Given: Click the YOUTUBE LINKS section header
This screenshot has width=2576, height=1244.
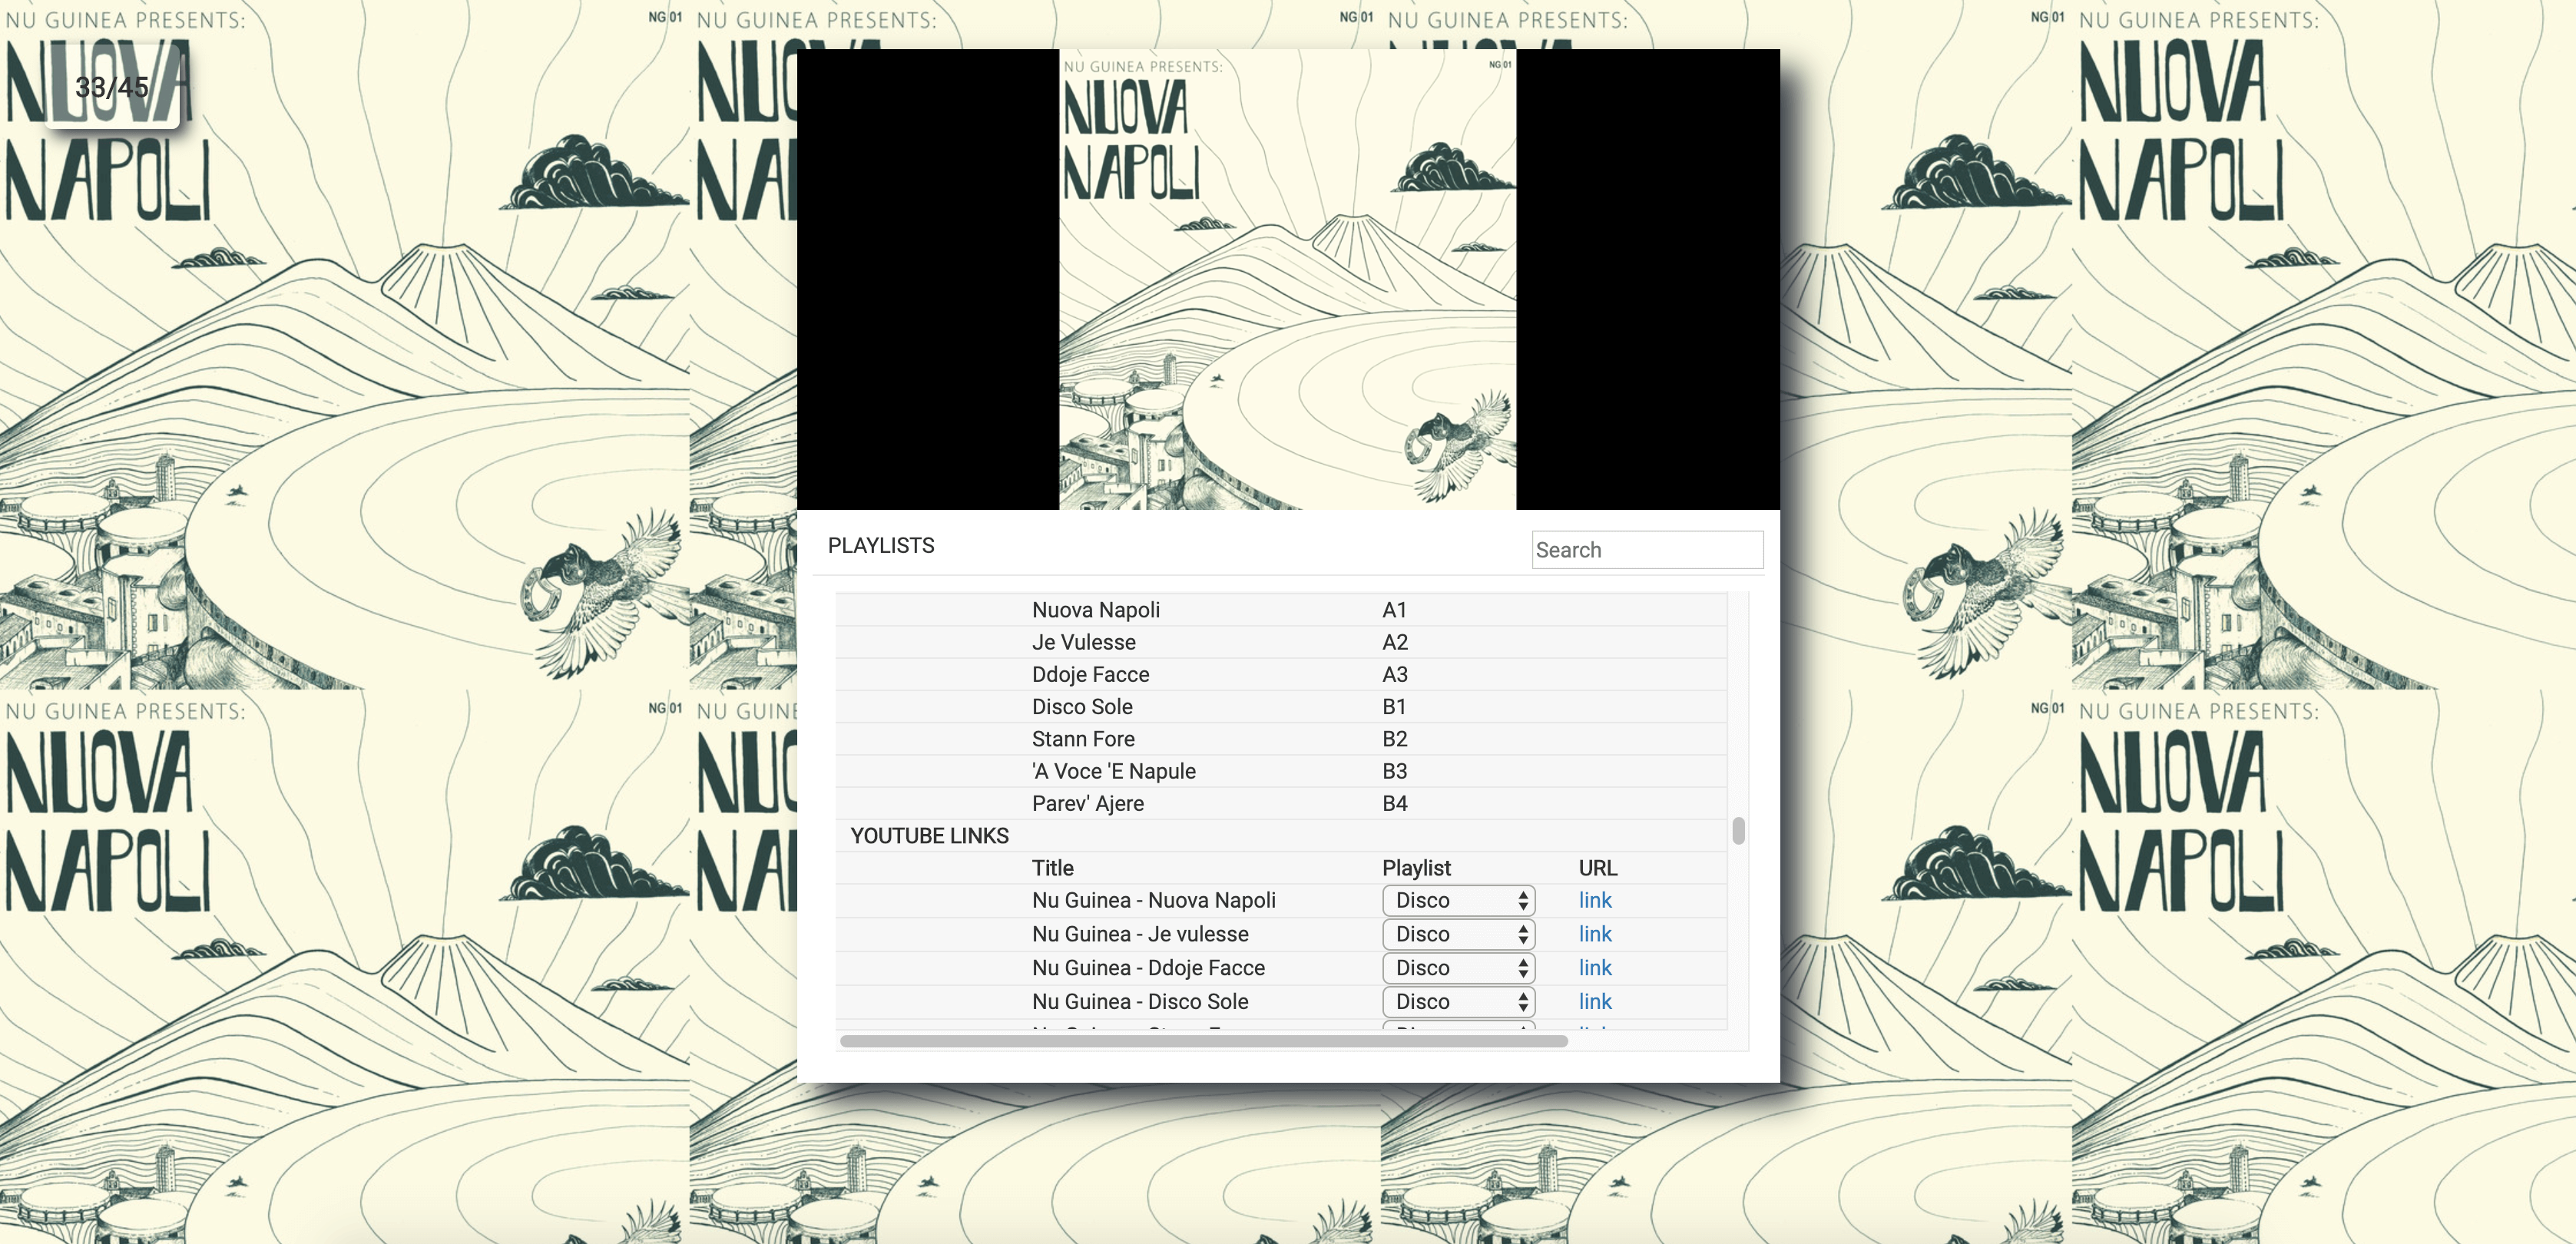Looking at the screenshot, I should pos(930,836).
